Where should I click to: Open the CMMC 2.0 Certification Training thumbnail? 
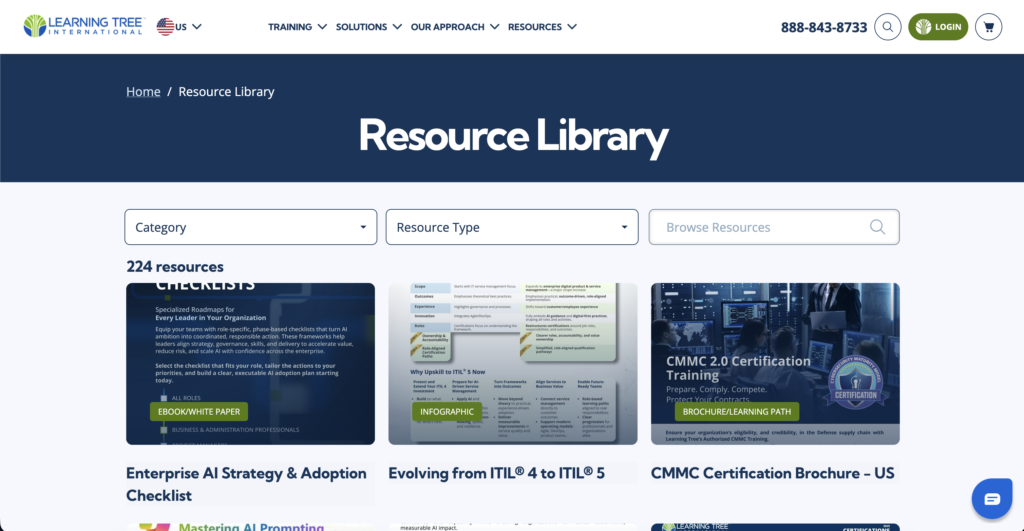tap(775, 364)
